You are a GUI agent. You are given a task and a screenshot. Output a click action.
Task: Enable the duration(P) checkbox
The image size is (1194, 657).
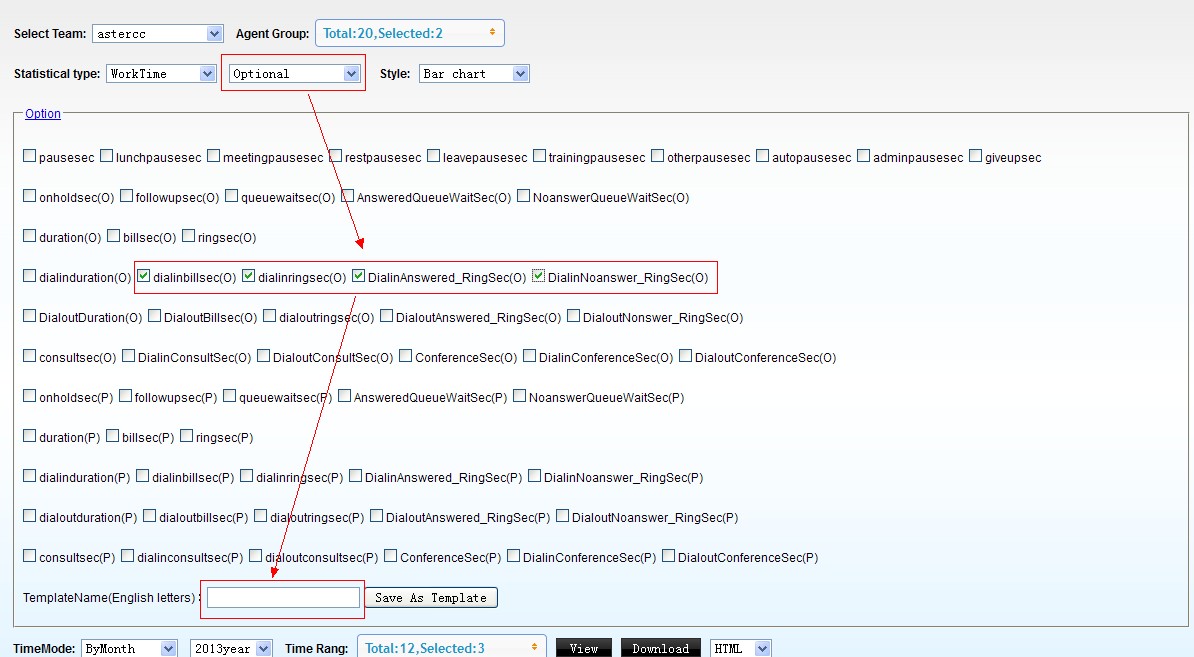coord(30,437)
